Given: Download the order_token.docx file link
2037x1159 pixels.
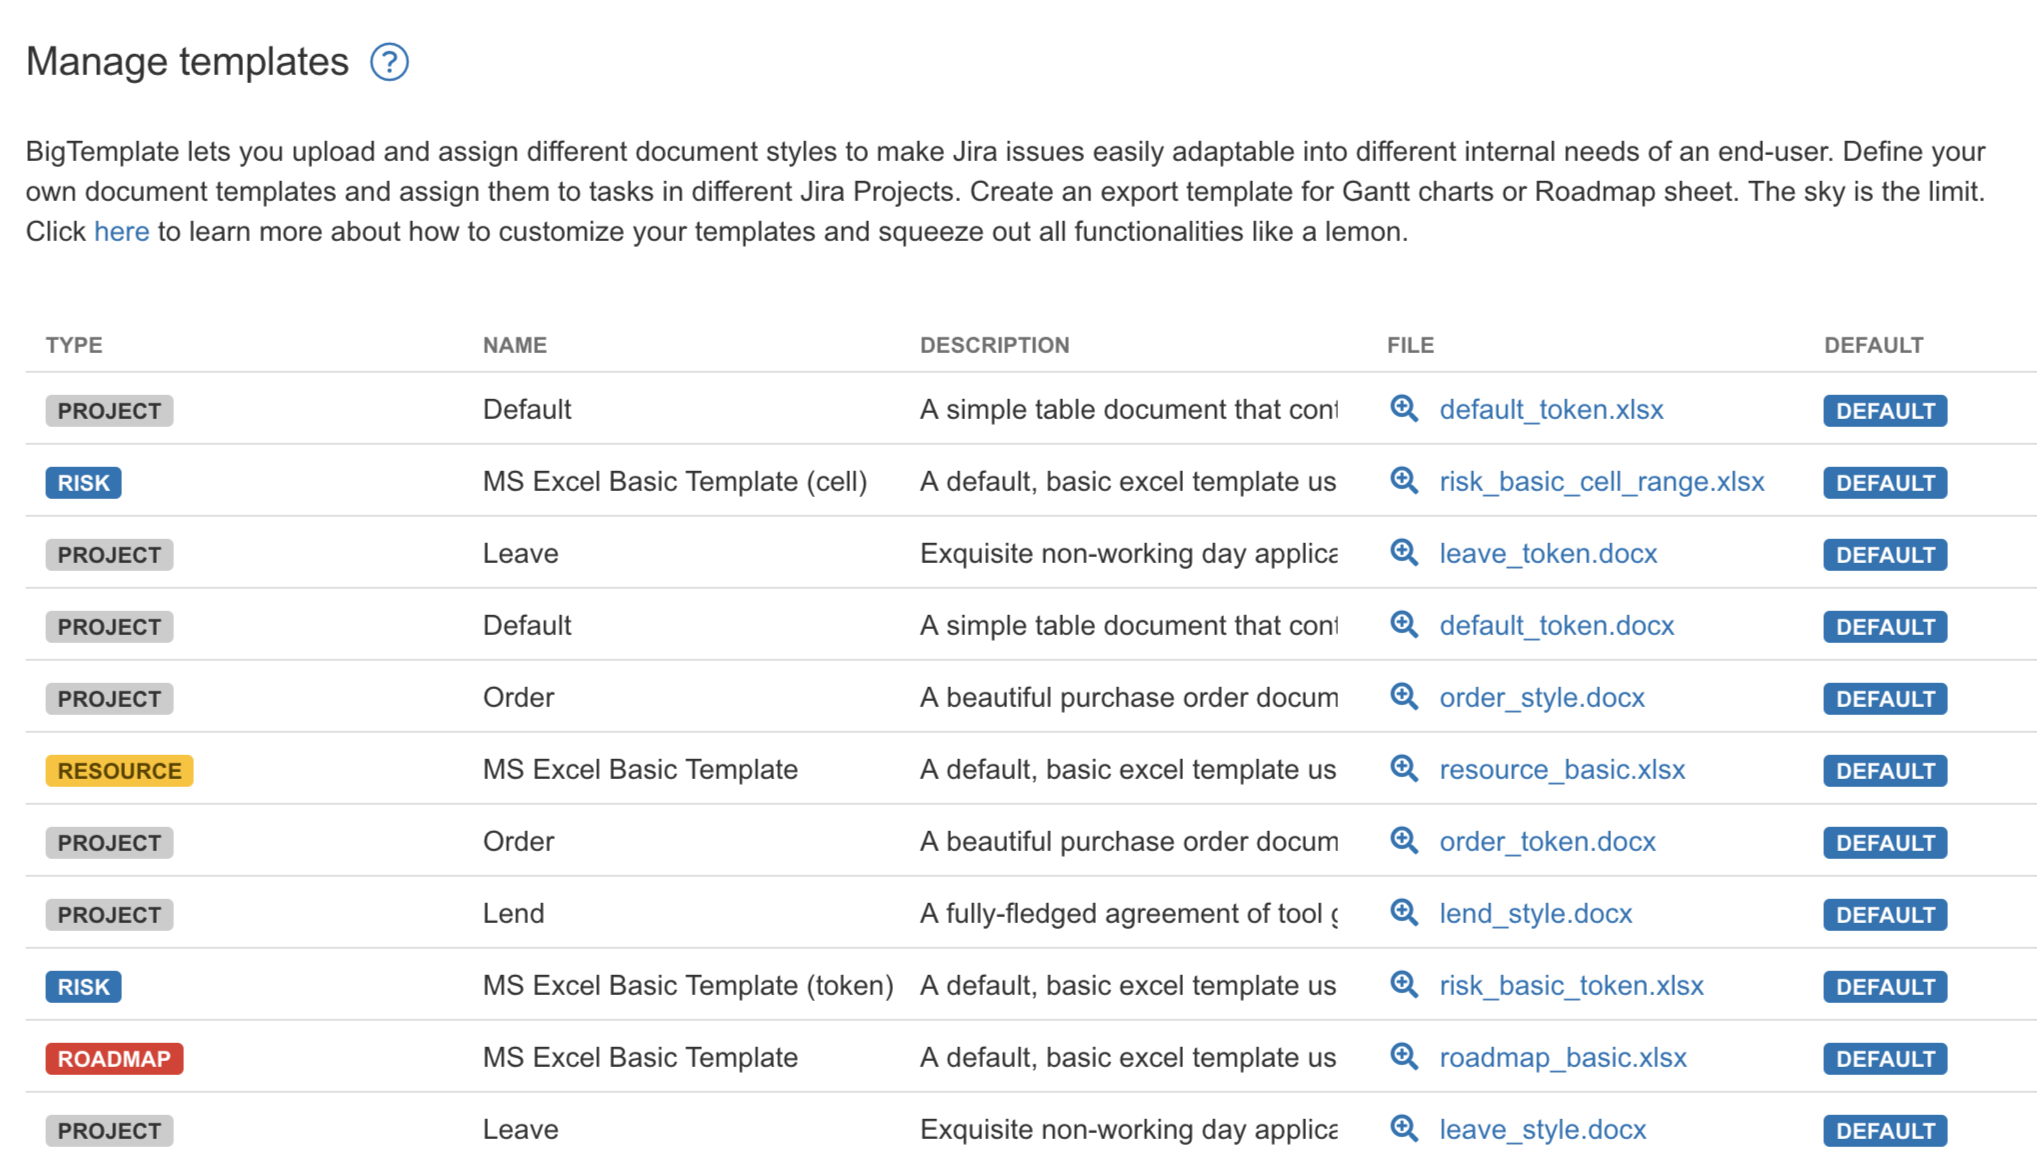Looking at the screenshot, I should [1547, 841].
